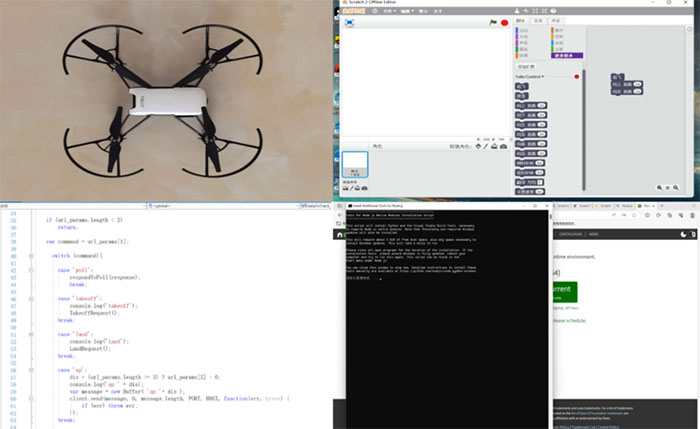Click the green flag to run the project
This screenshot has width=700, height=429.
492,21
